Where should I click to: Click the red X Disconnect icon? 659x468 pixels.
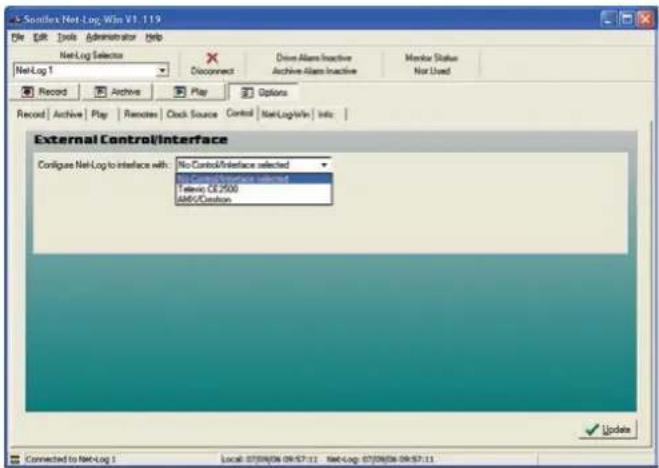tap(212, 58)
